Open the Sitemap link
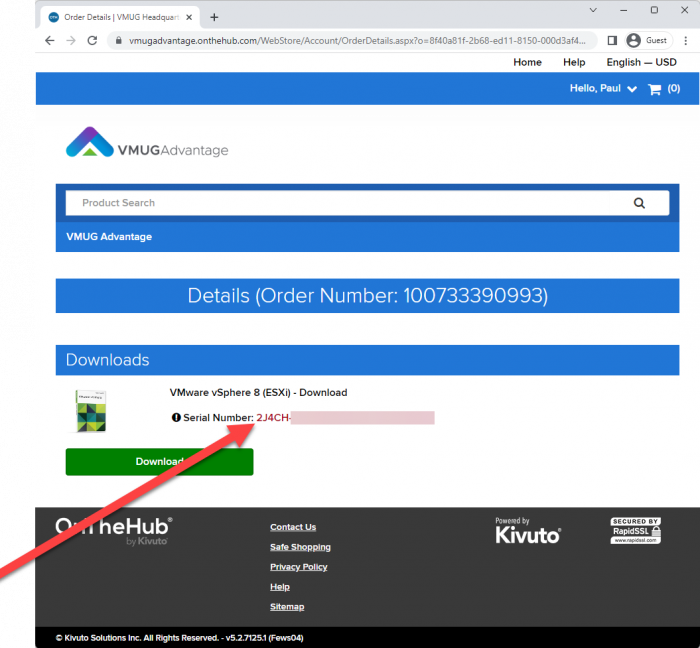700x648 pixels. pos(287,606)
